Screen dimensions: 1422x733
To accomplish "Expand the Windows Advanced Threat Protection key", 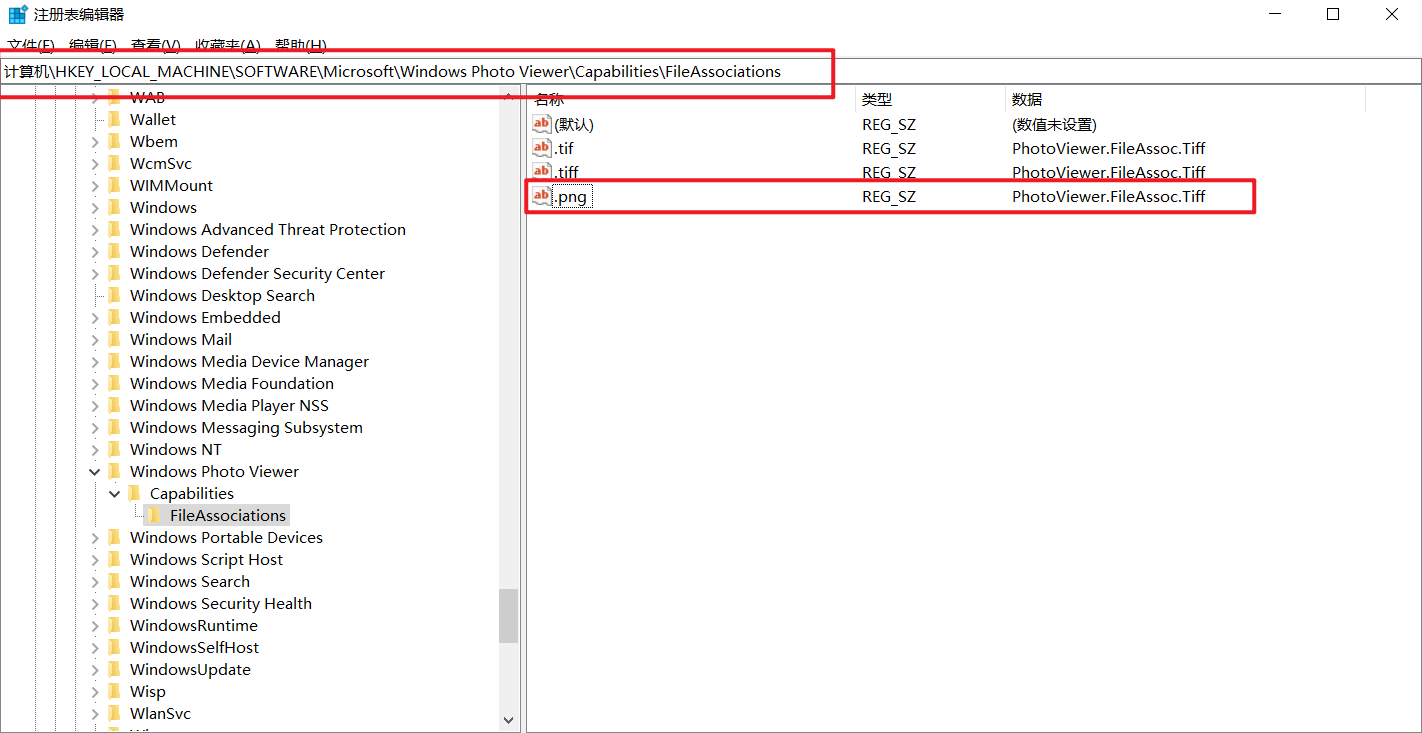I will [x=95, y=229].
